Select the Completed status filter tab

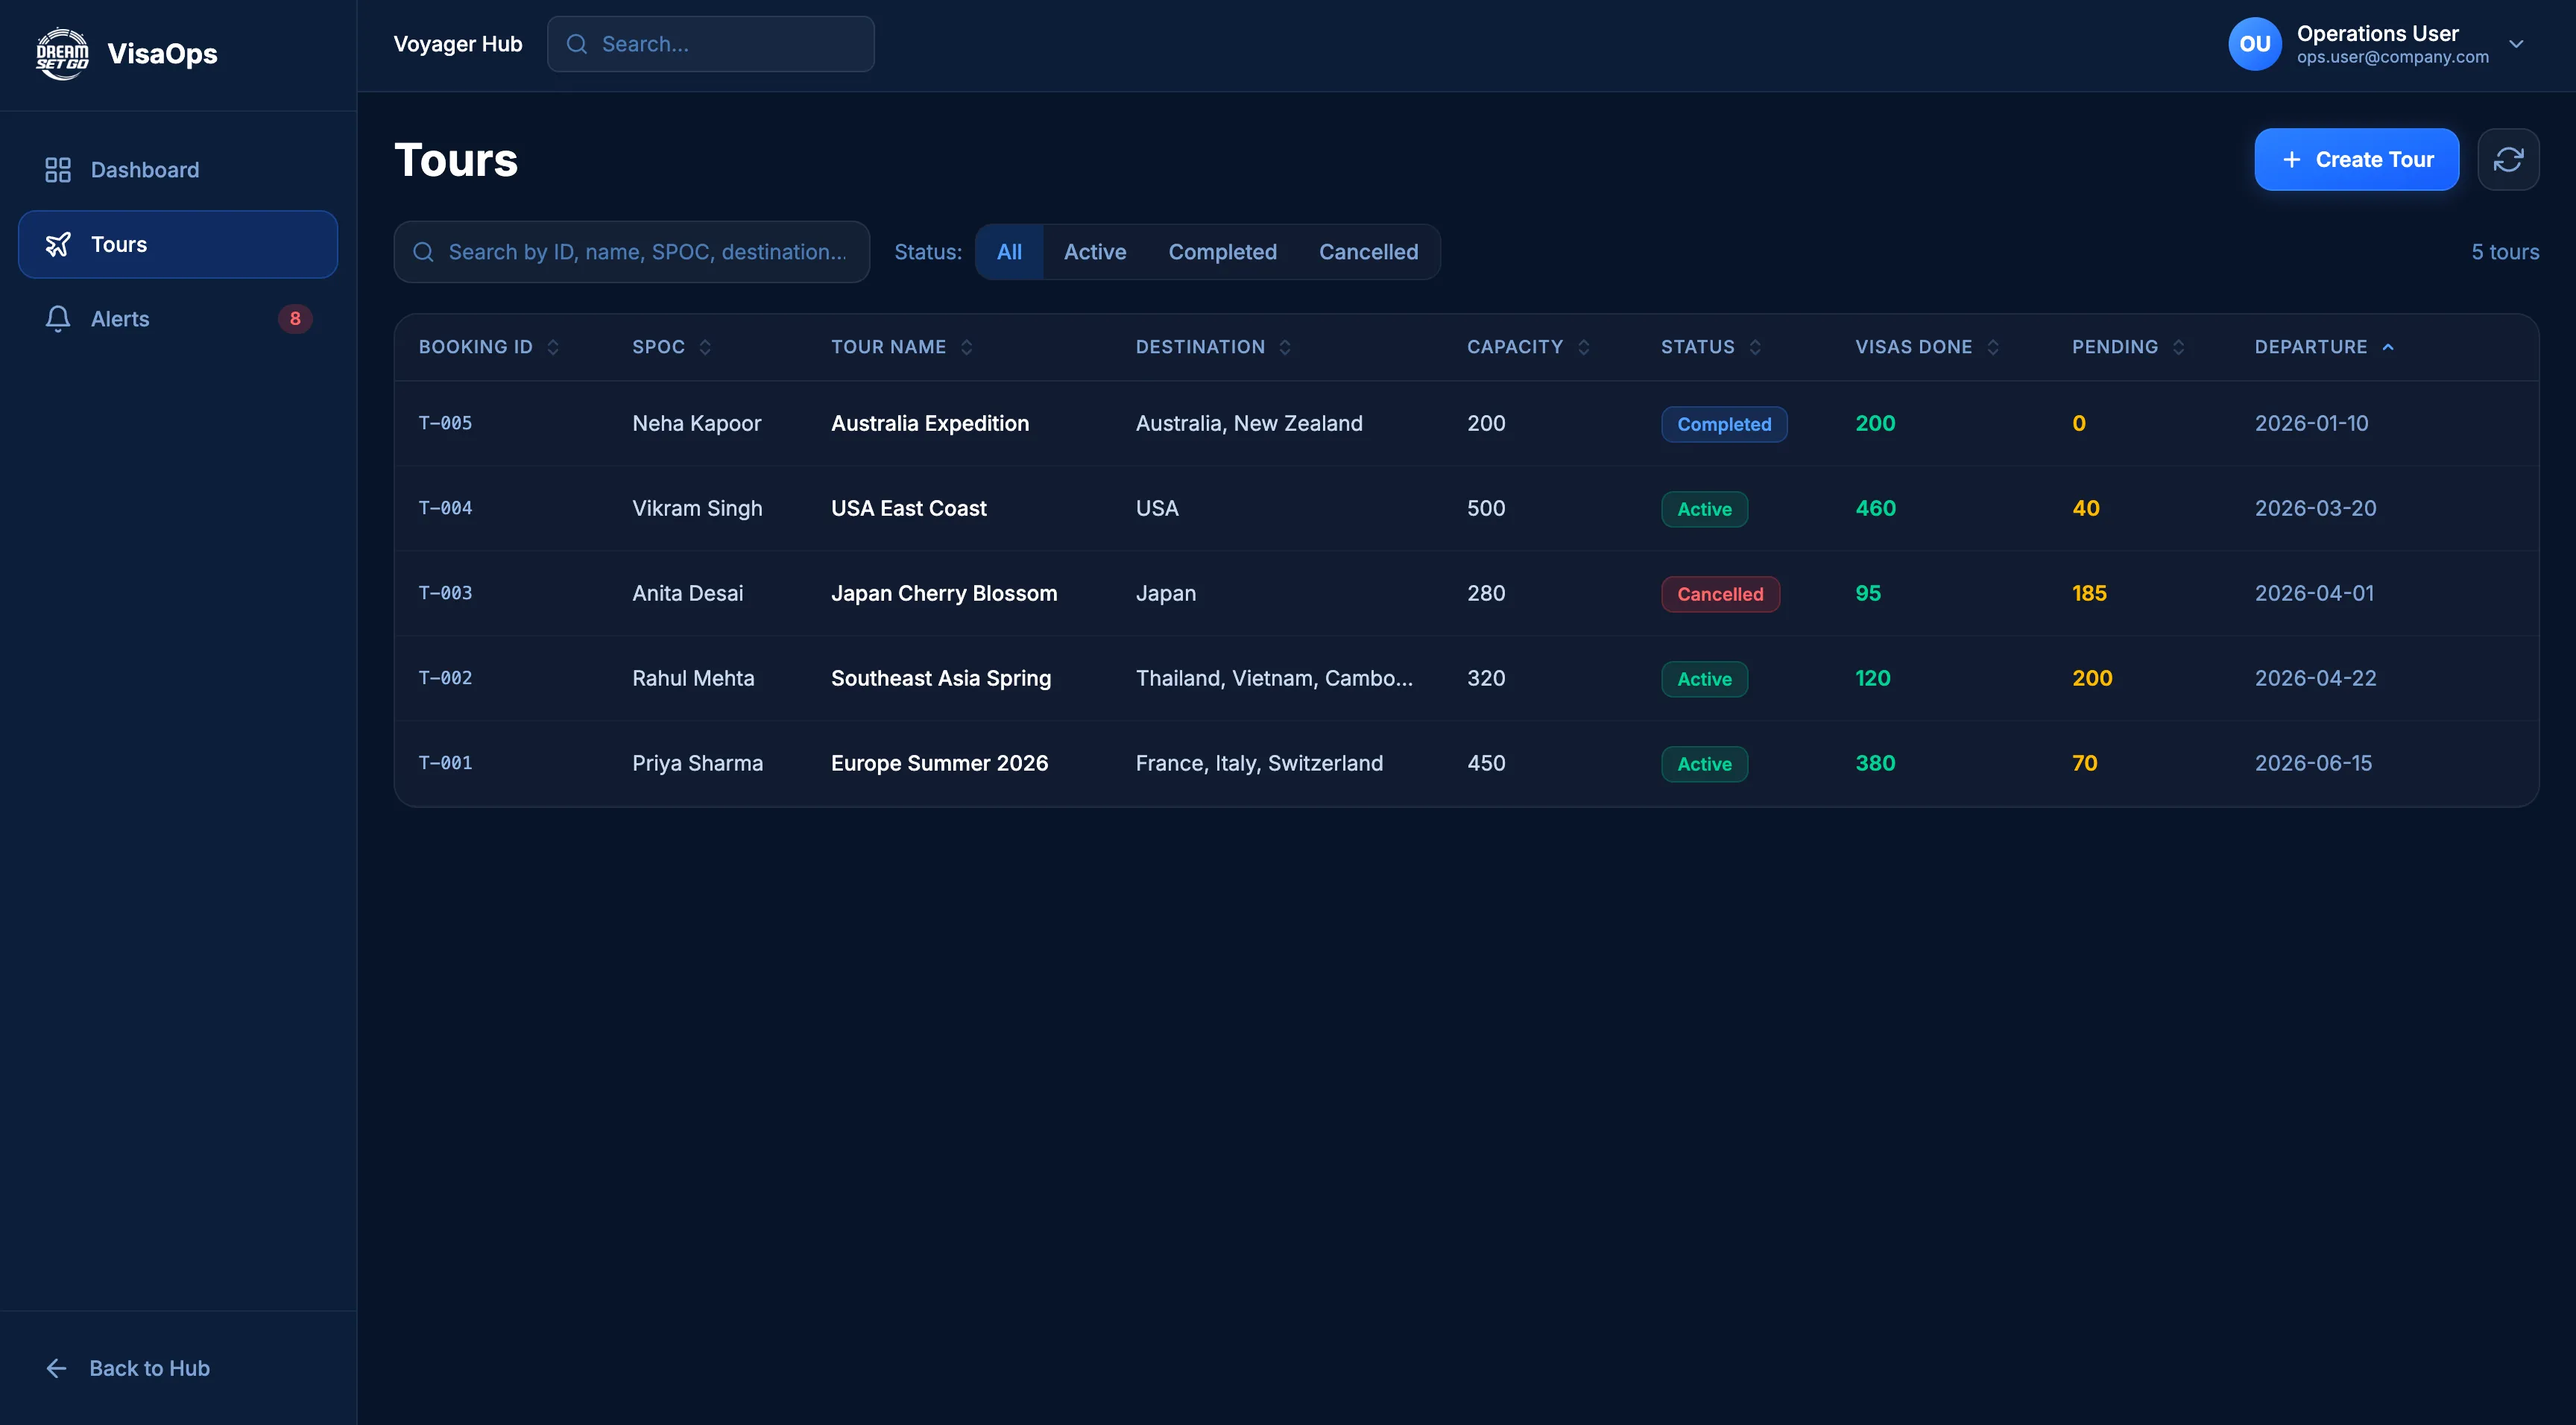coord(1222,252)
